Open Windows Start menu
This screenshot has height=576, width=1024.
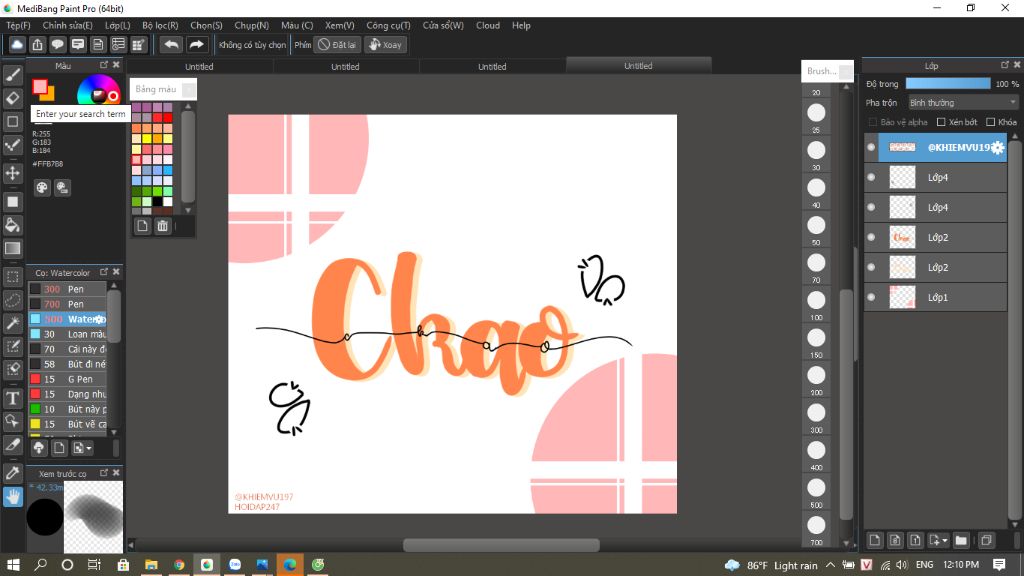[12, 564]
